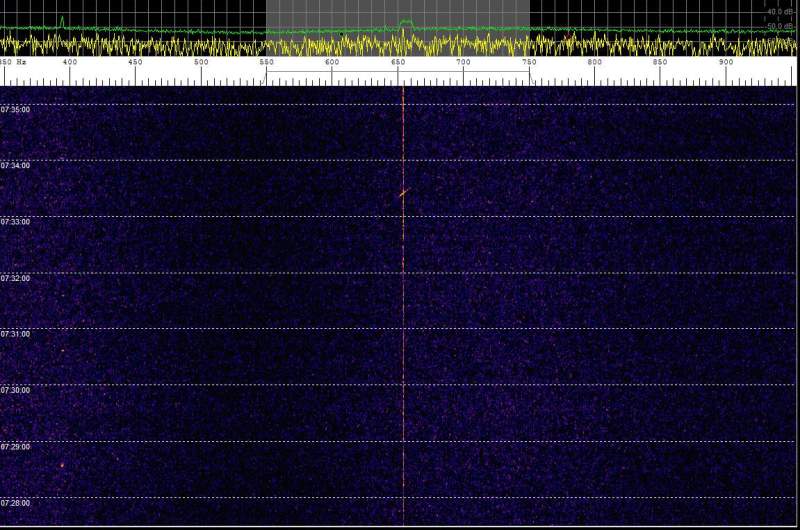The width and height of the screenshot is (800, 530).
Task: Select the 07:28:00 time label
Action: 16,503
